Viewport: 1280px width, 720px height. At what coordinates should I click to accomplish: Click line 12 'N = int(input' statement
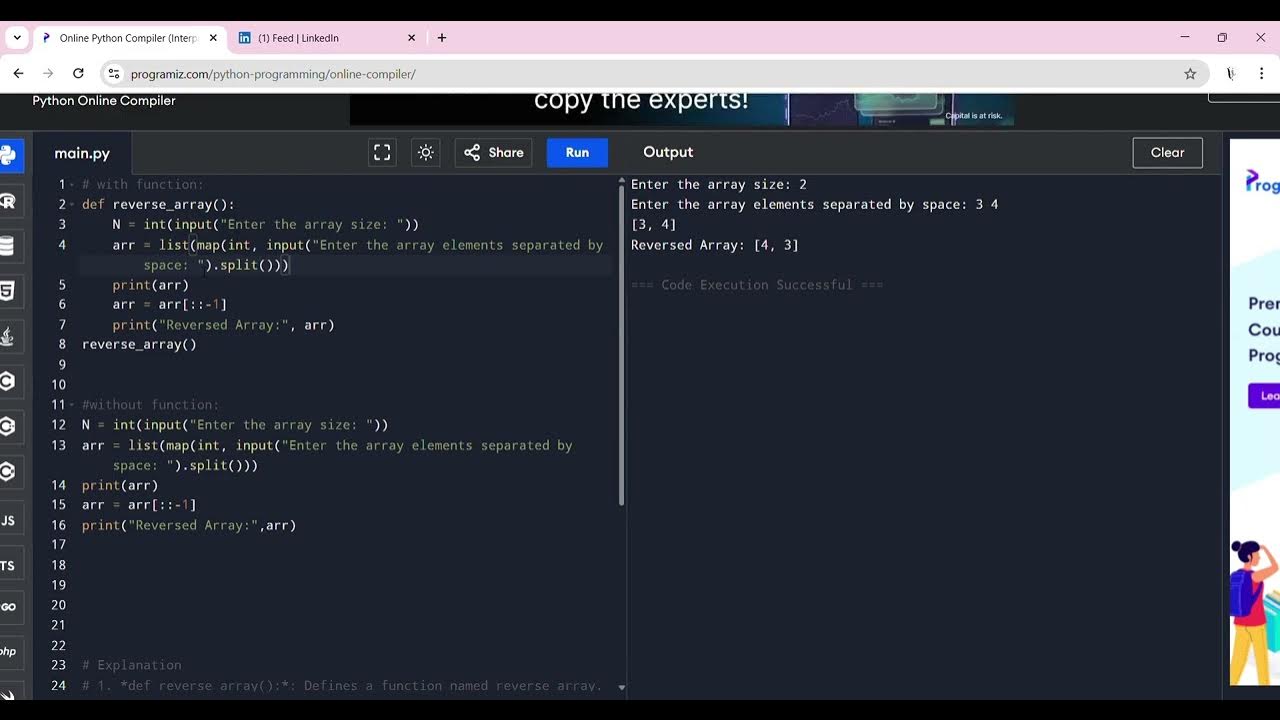(235, 425)
